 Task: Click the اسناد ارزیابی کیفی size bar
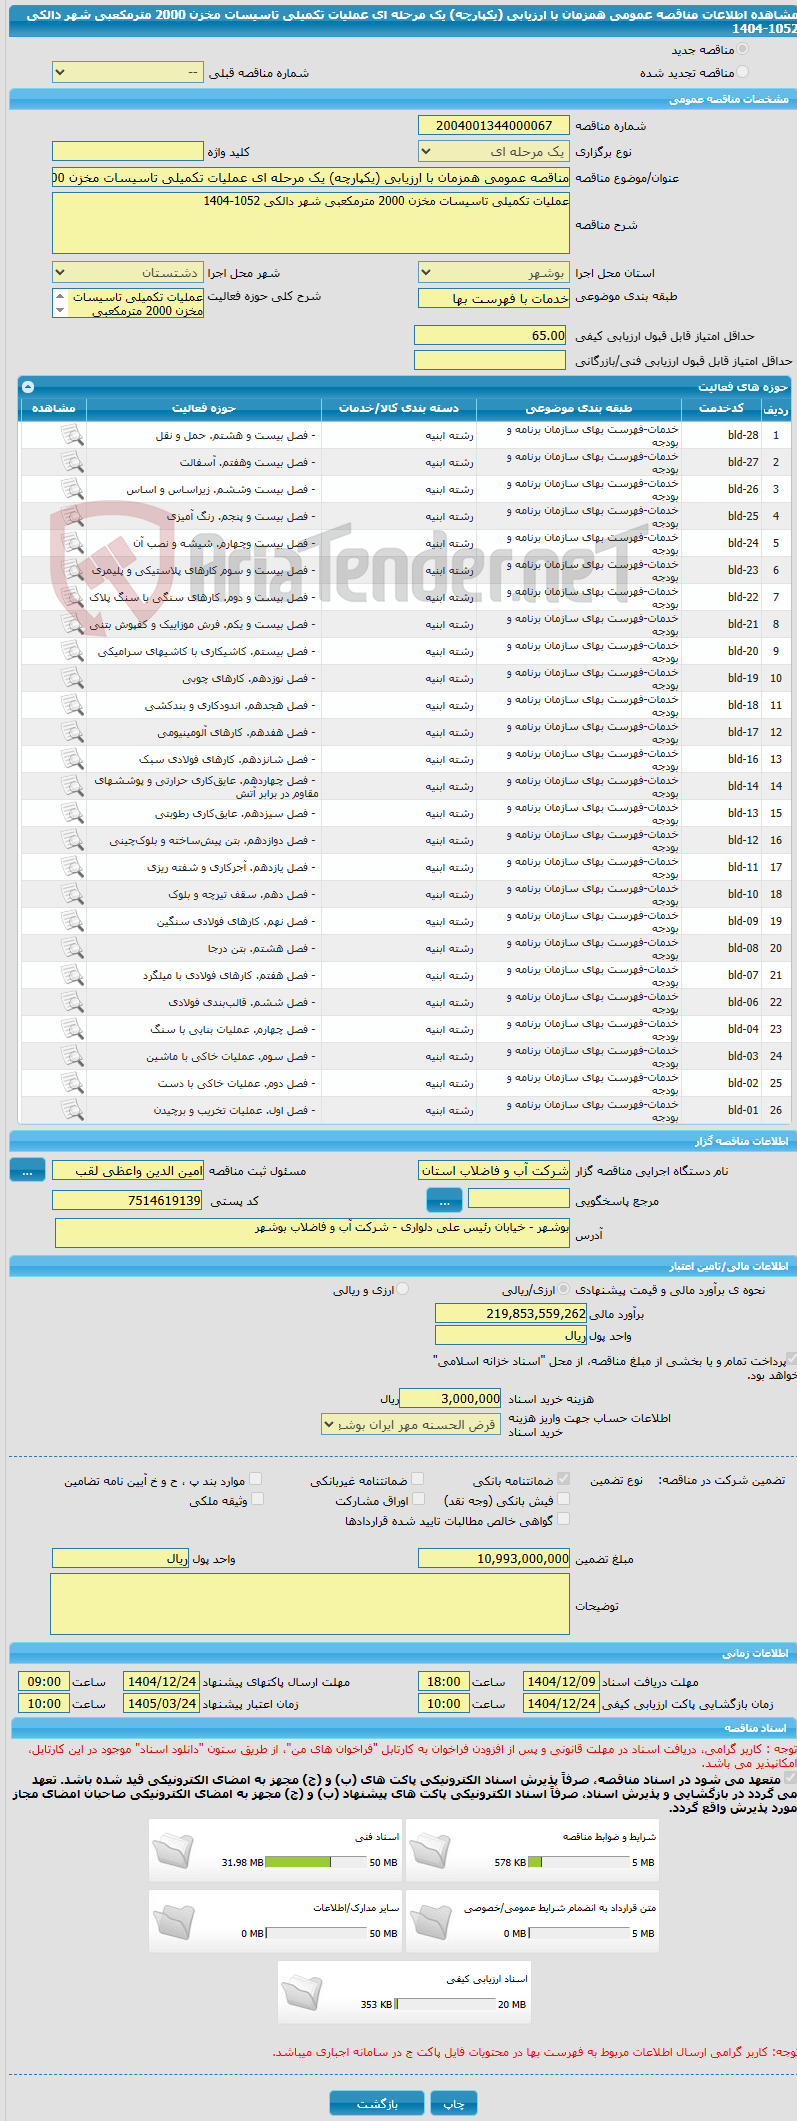(x=445, y=2004)
